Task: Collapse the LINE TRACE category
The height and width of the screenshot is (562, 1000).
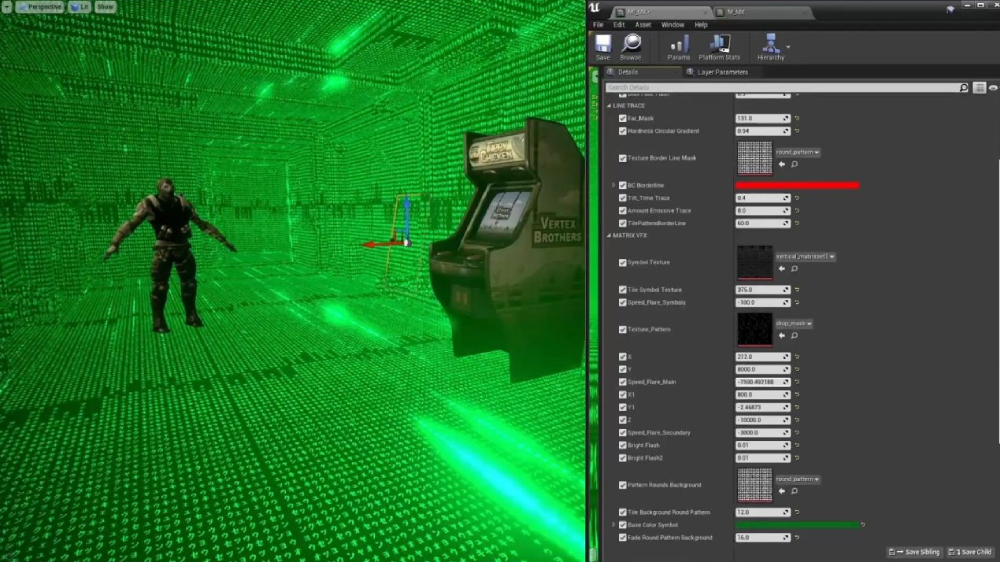Action: [x=609, y=106]
